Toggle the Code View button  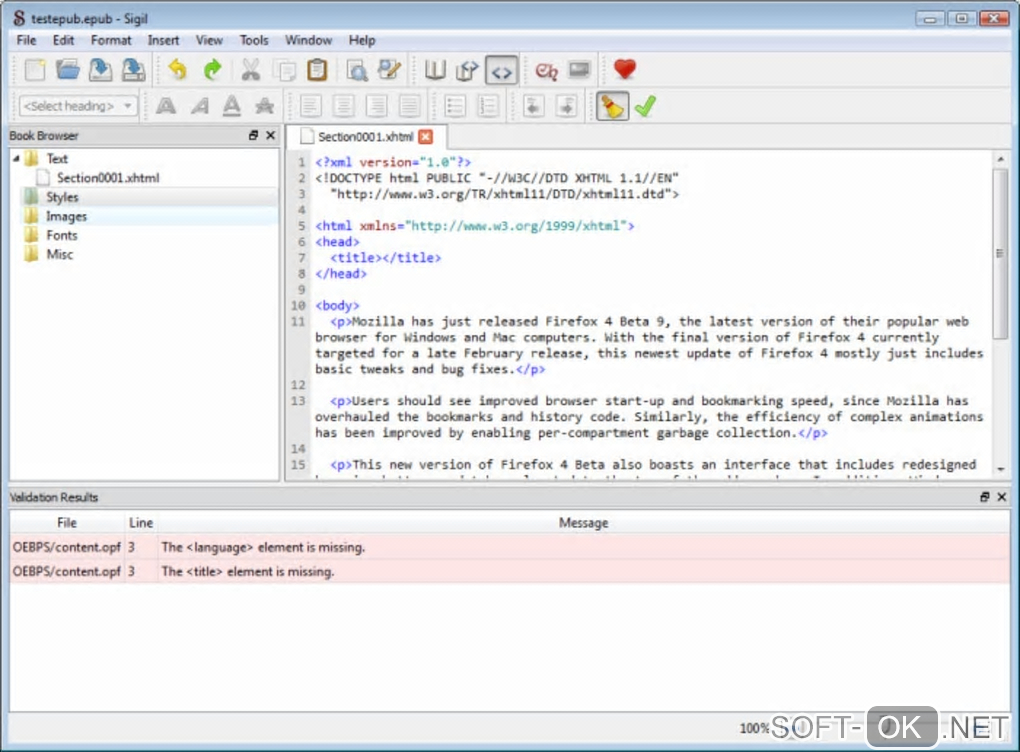pos(501,70)
